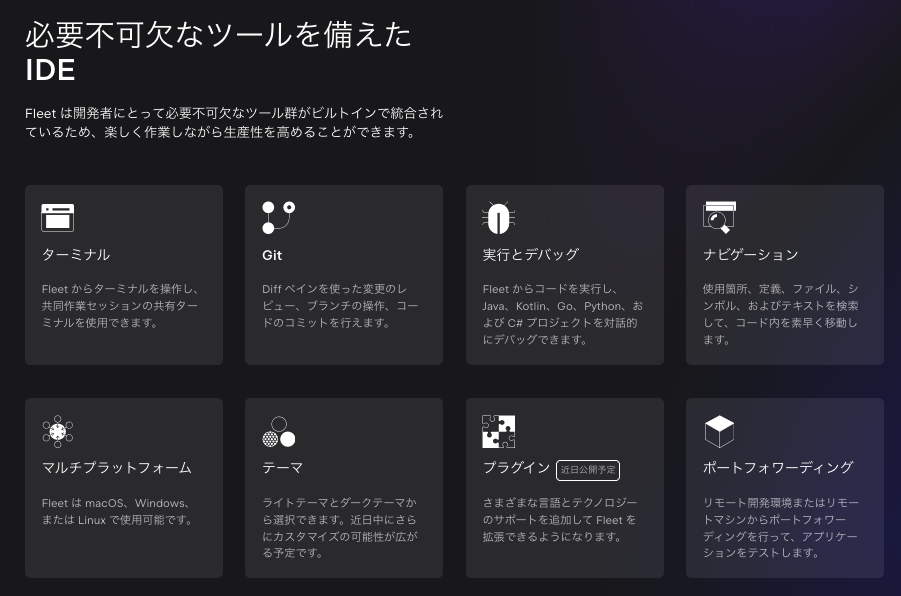Screen dimensions: 901x596
Task: Click the debug description mentioning Java, Kotlin
Action: point(563,314)
